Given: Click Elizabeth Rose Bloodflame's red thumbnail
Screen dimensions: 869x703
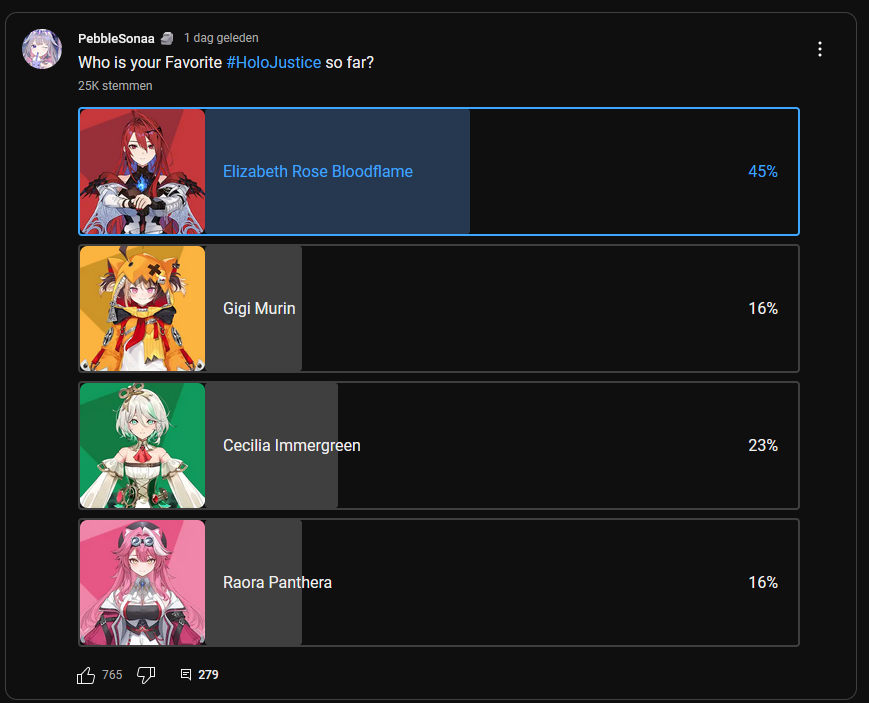Looking at the screenshot, I should coord(142,171).
